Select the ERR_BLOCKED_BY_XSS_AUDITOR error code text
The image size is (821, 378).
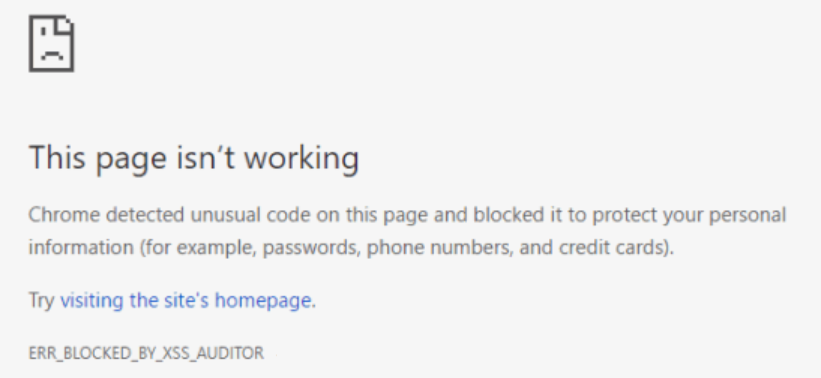146,353
